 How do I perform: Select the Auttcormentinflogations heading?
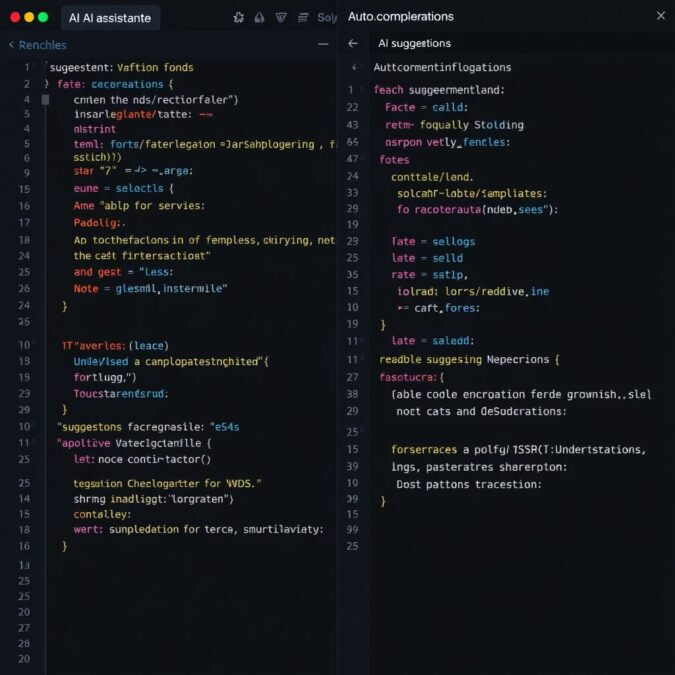[442, 67]
